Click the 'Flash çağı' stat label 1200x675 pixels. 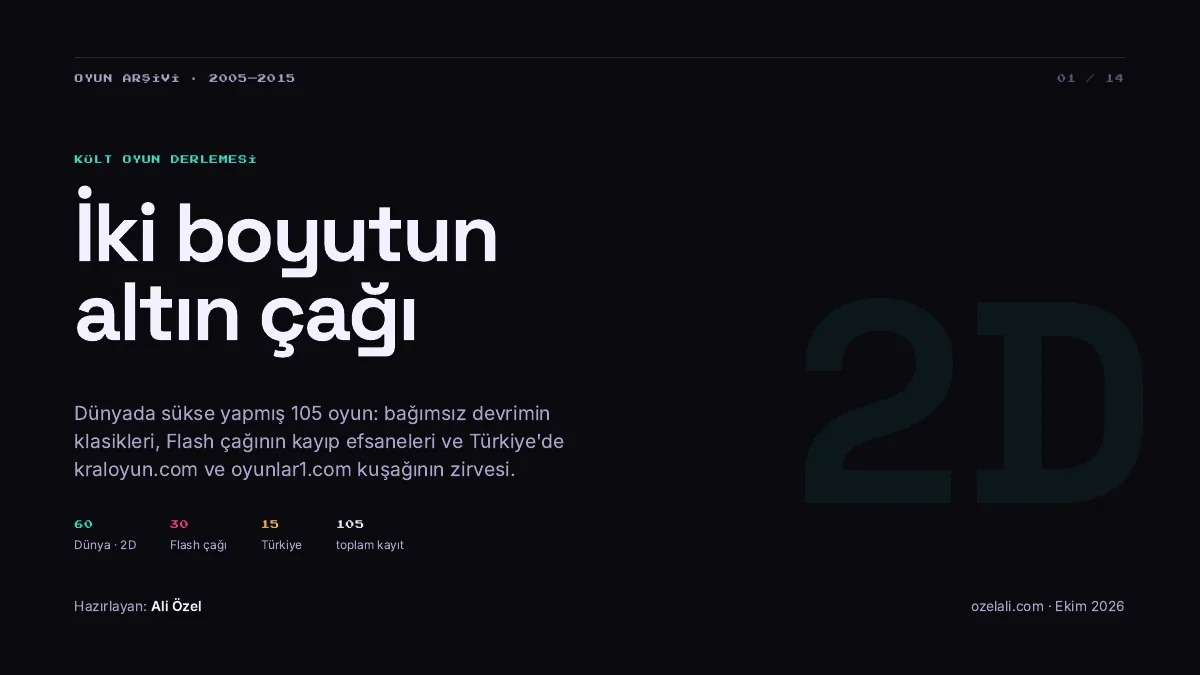198,545
